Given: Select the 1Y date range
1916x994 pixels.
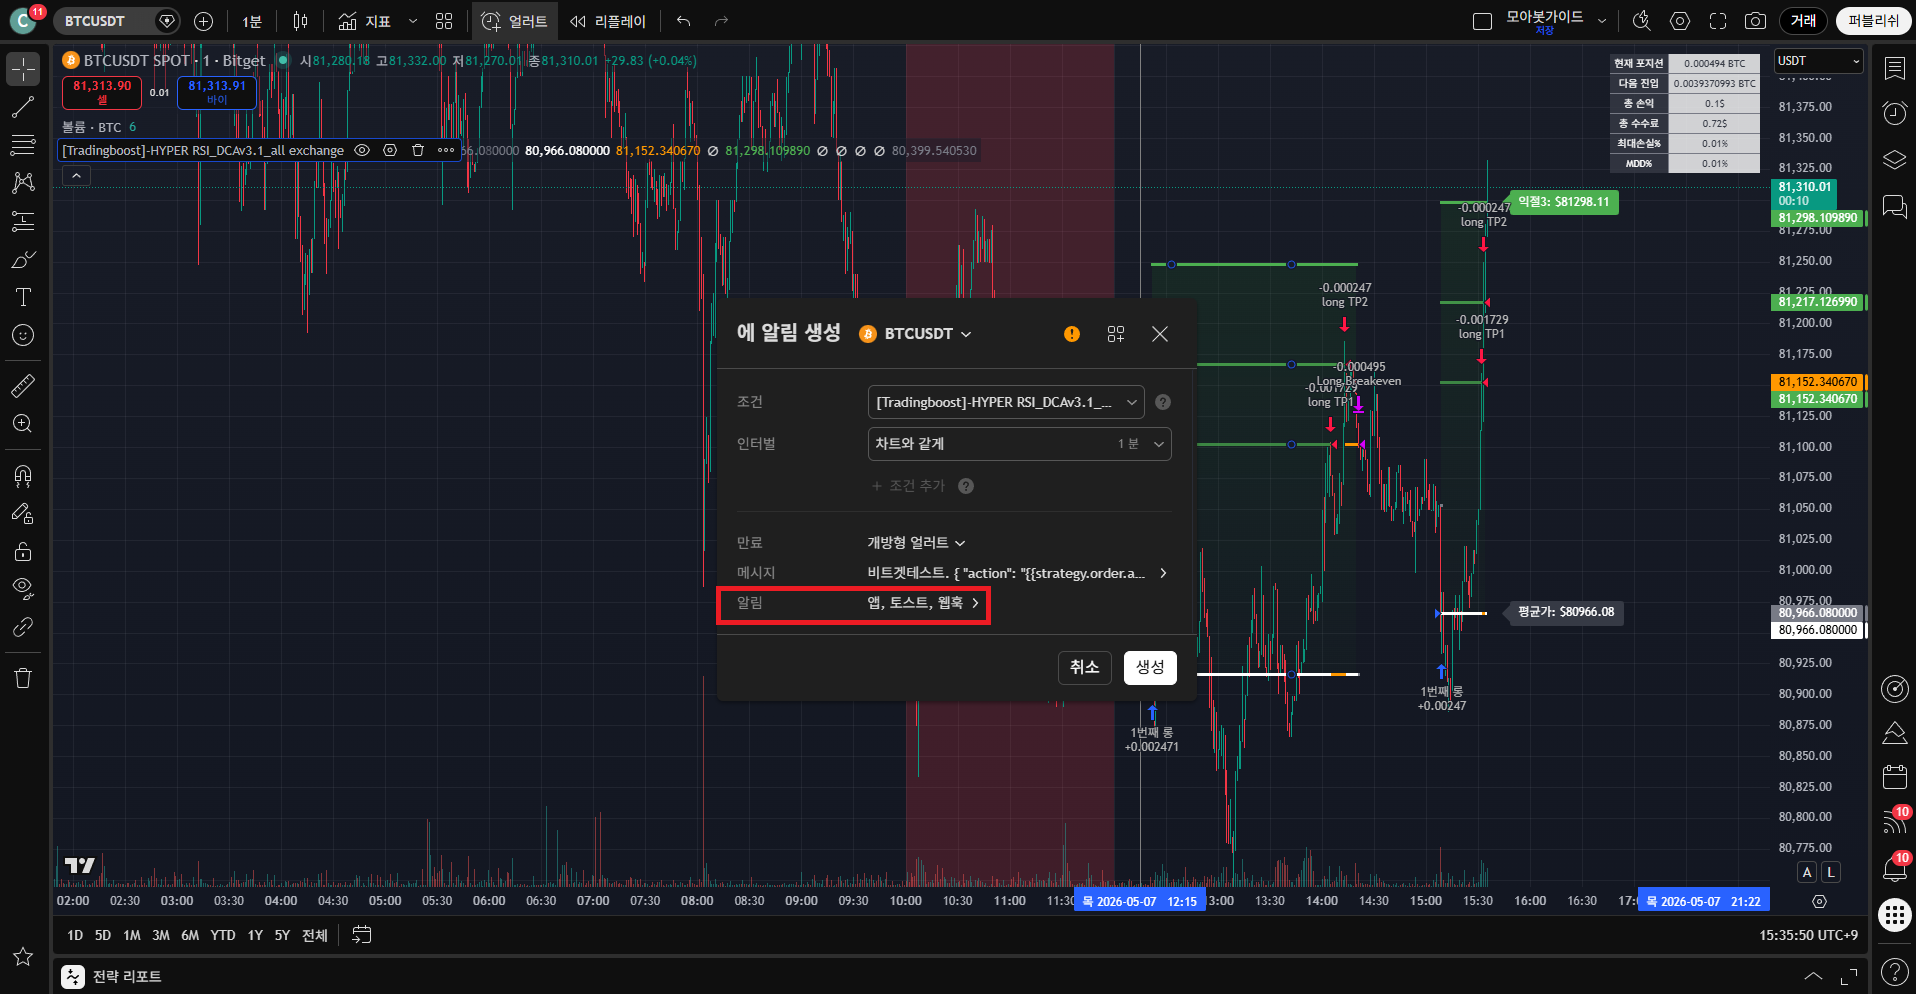Looking at the screenshot, I should click(255, 935).
